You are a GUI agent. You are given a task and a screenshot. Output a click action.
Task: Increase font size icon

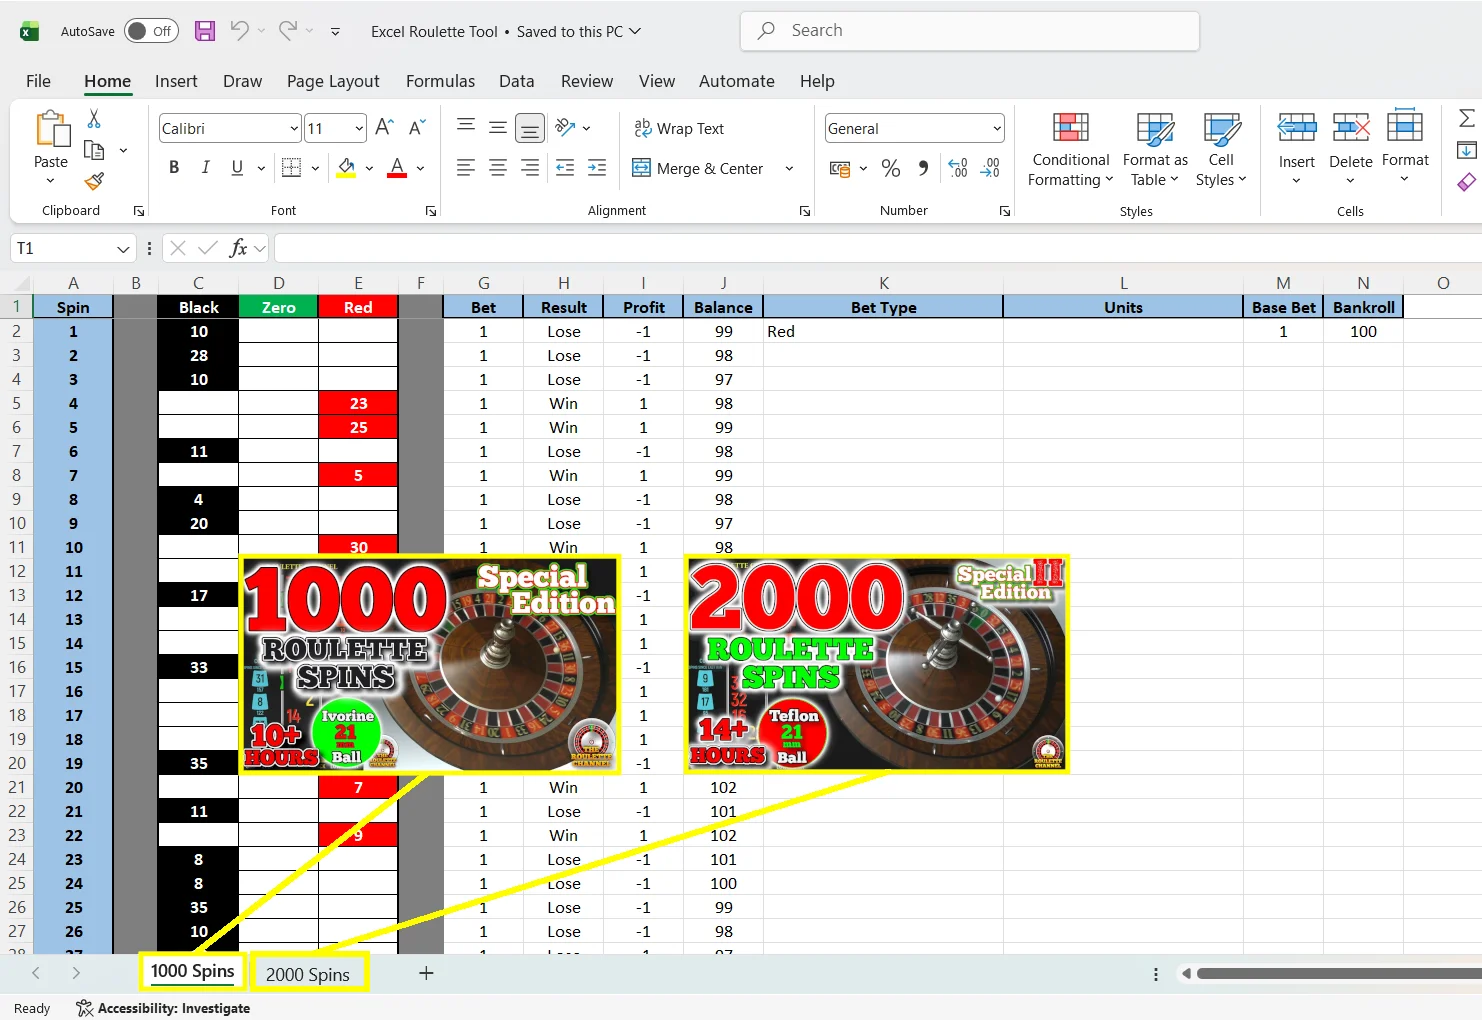384,127
